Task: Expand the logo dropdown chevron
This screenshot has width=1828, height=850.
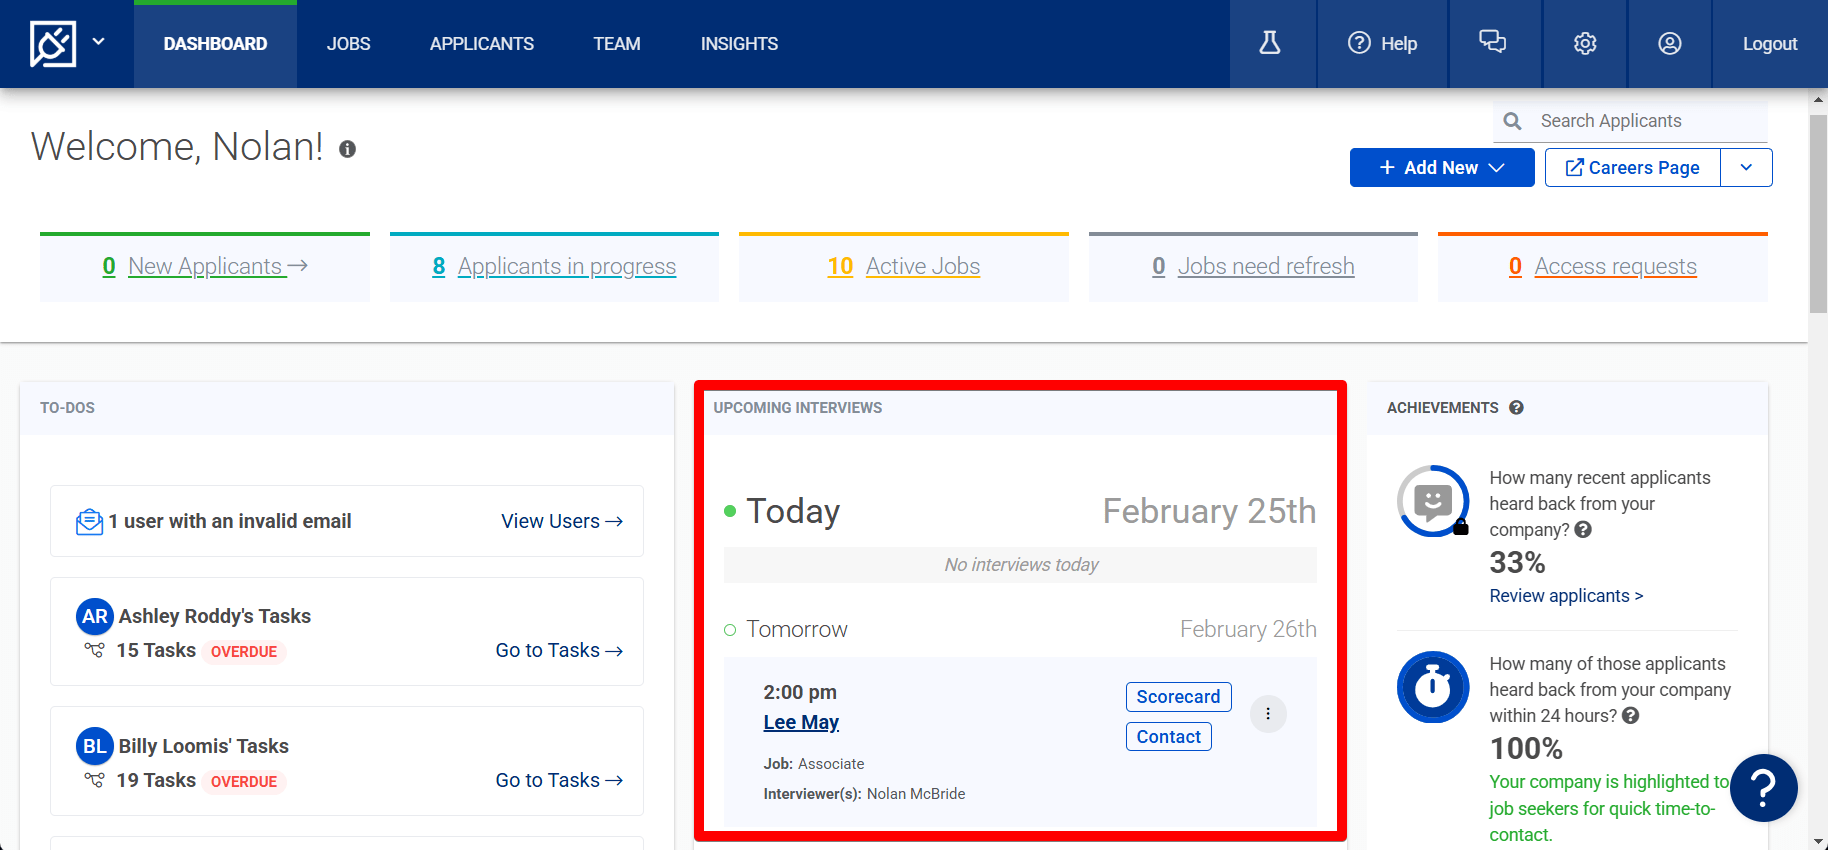Action: [98, 42]
